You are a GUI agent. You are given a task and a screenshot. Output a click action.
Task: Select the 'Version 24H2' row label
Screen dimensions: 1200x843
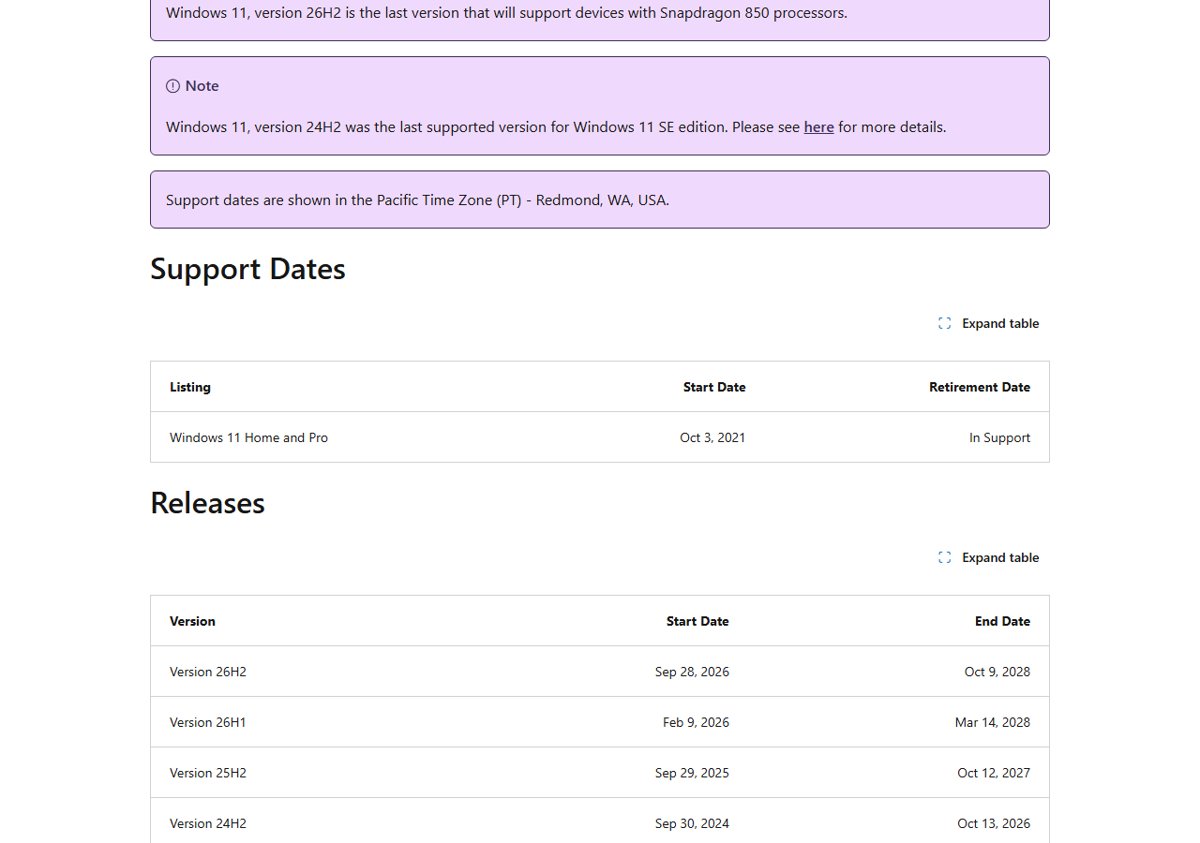[x=208, y=824]
